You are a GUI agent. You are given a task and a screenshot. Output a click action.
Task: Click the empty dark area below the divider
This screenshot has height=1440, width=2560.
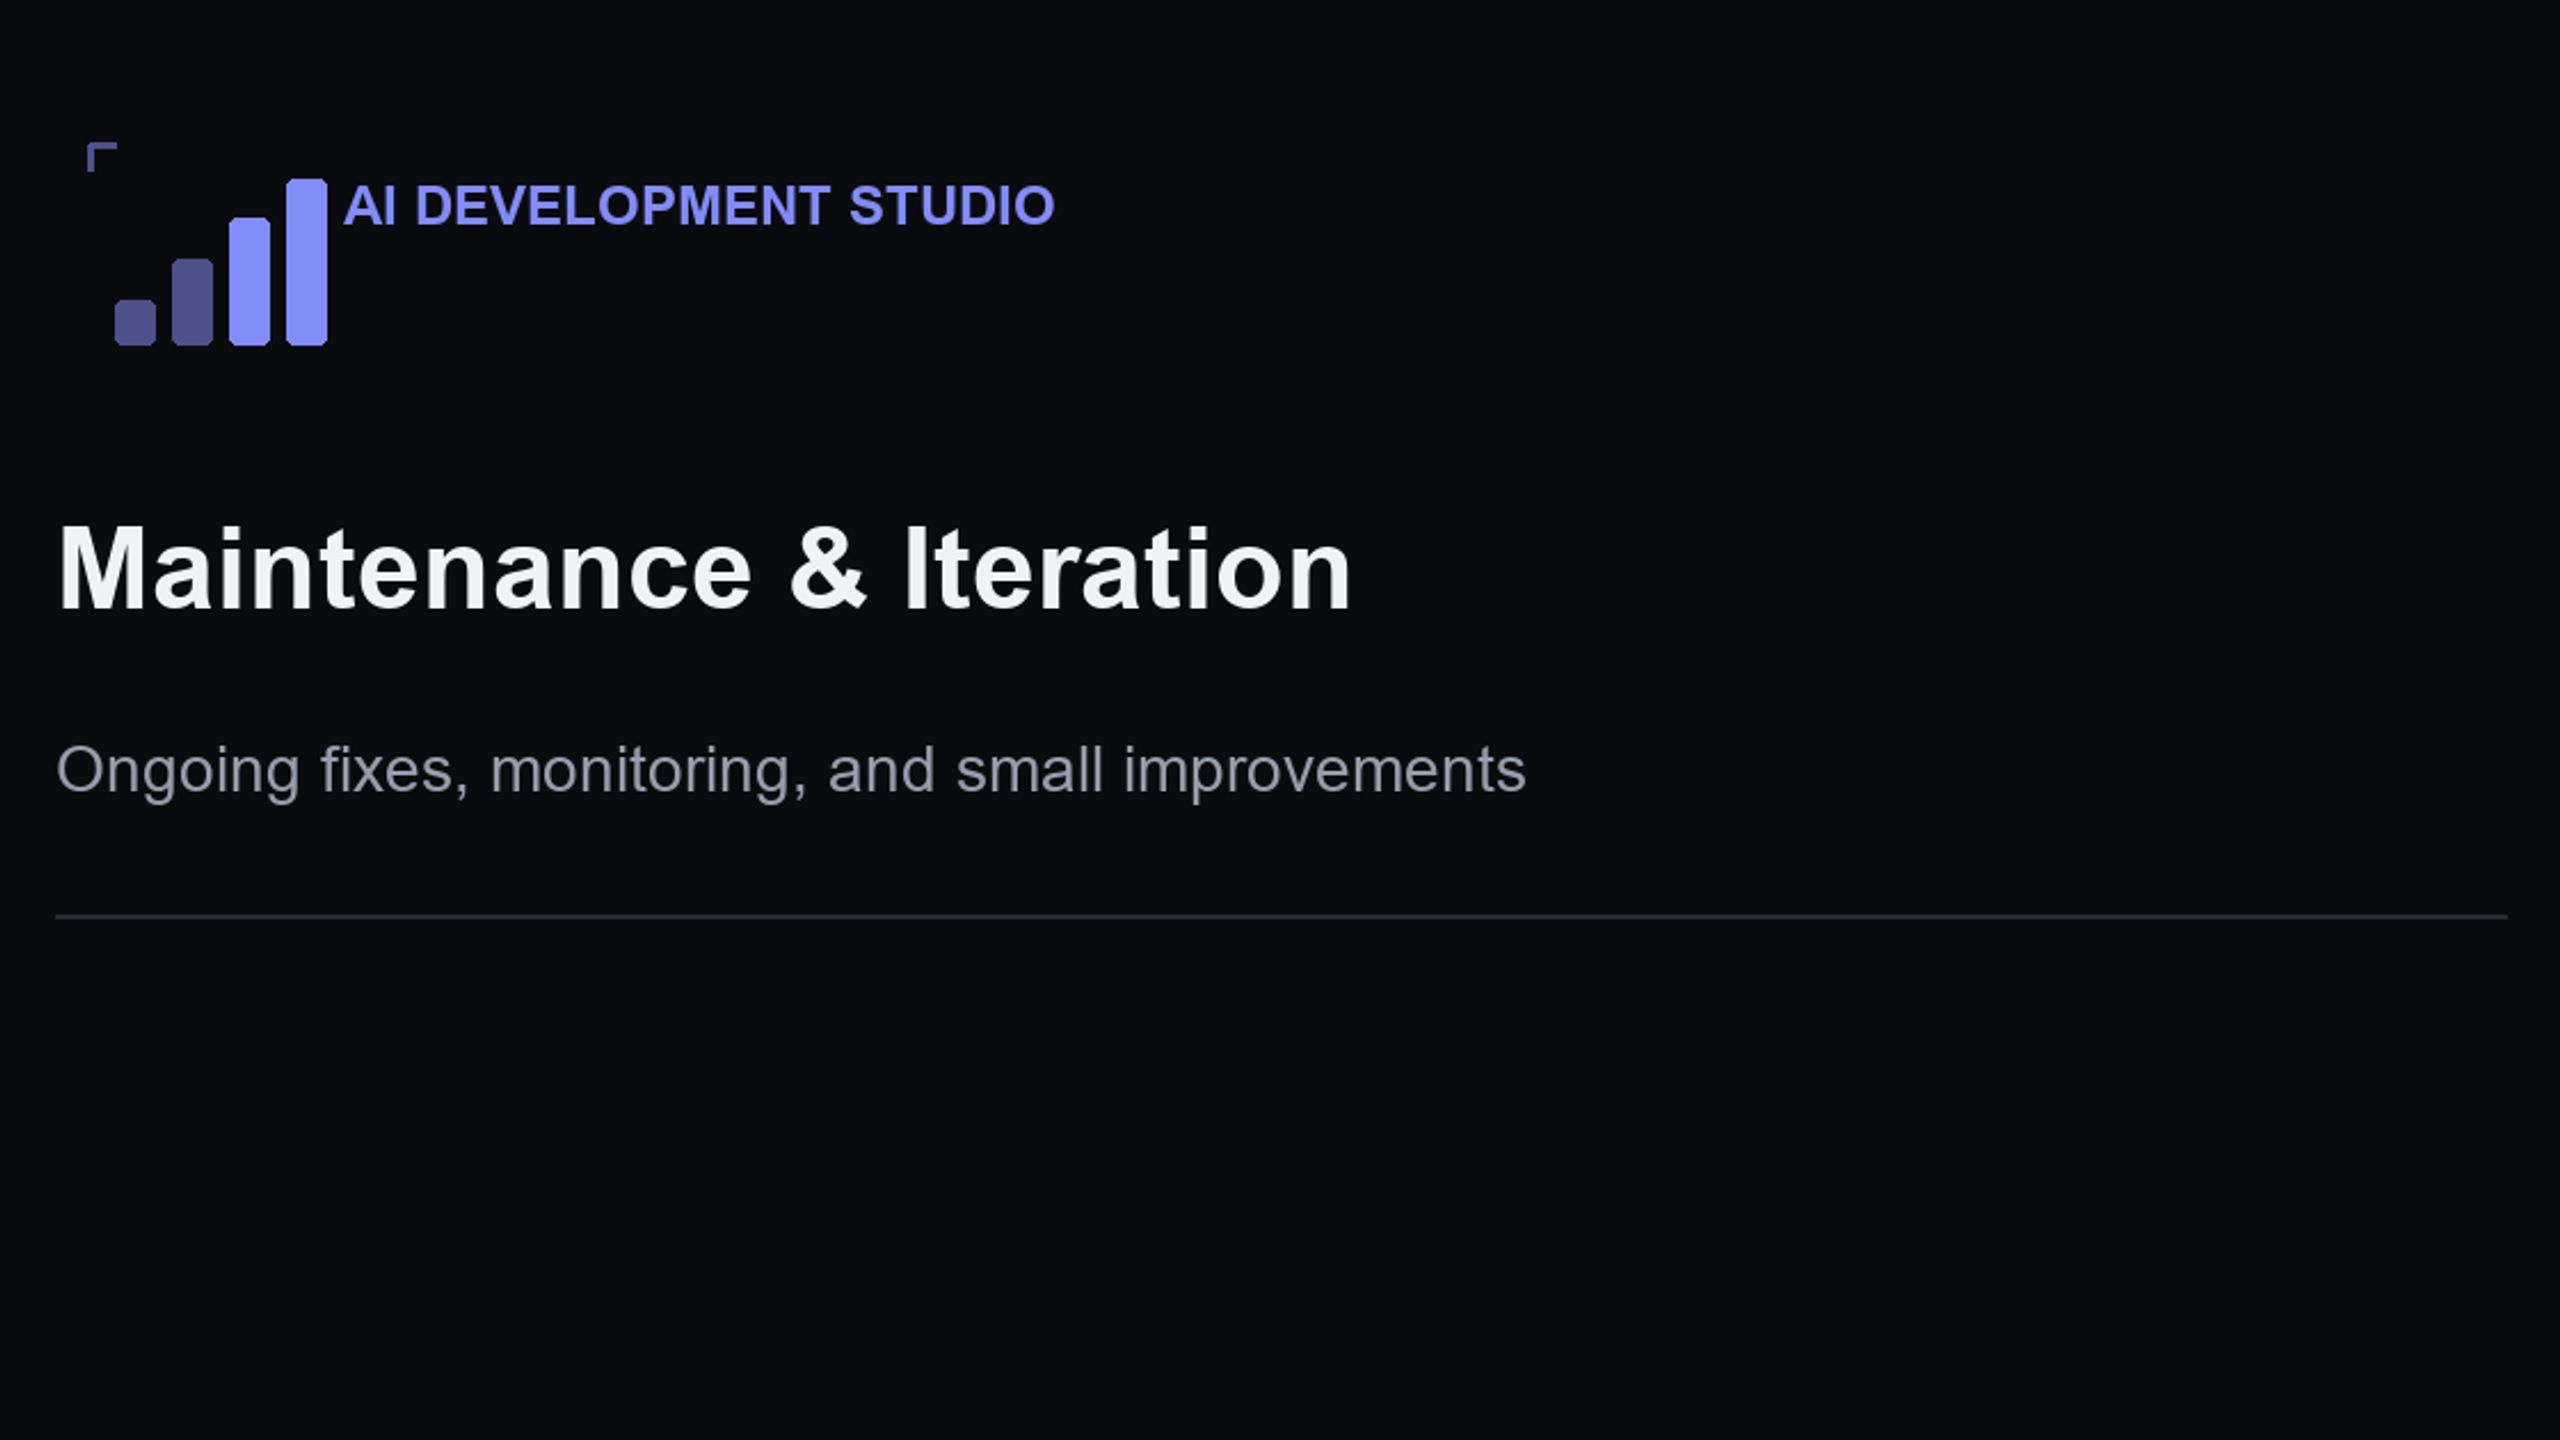coord(1280,1180)
